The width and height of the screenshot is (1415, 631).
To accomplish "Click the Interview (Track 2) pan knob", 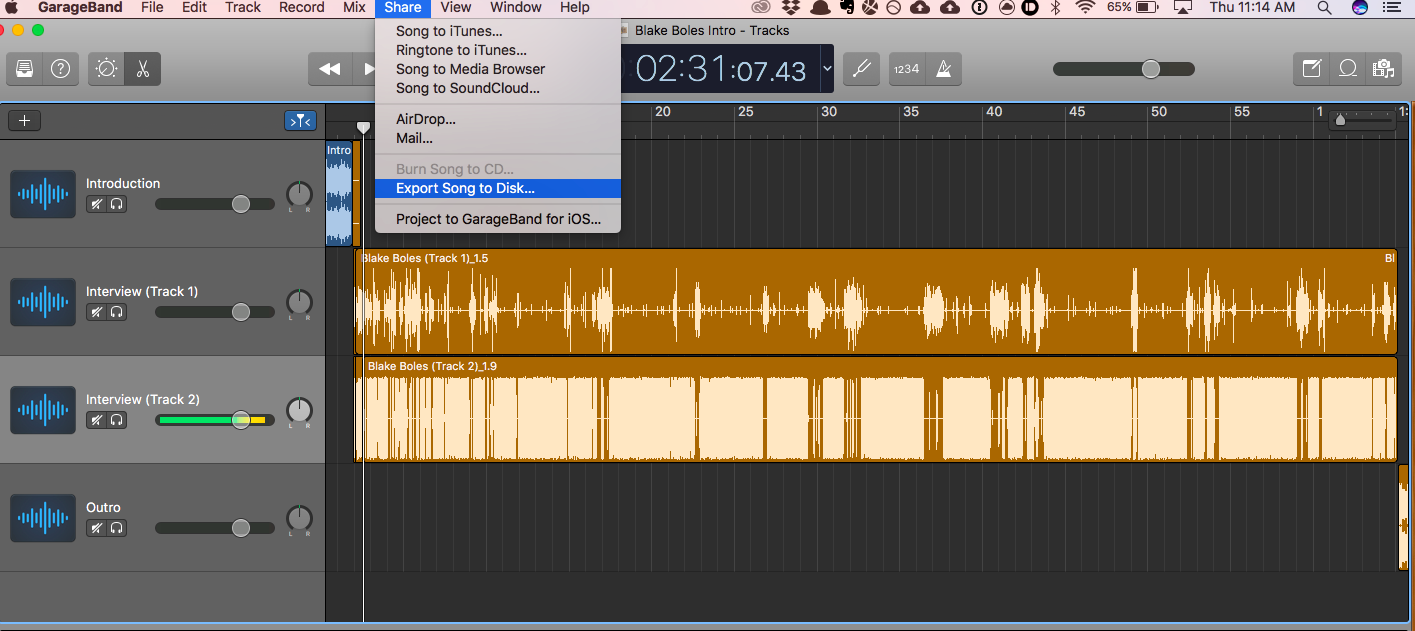I will click(x=299, y=410).
